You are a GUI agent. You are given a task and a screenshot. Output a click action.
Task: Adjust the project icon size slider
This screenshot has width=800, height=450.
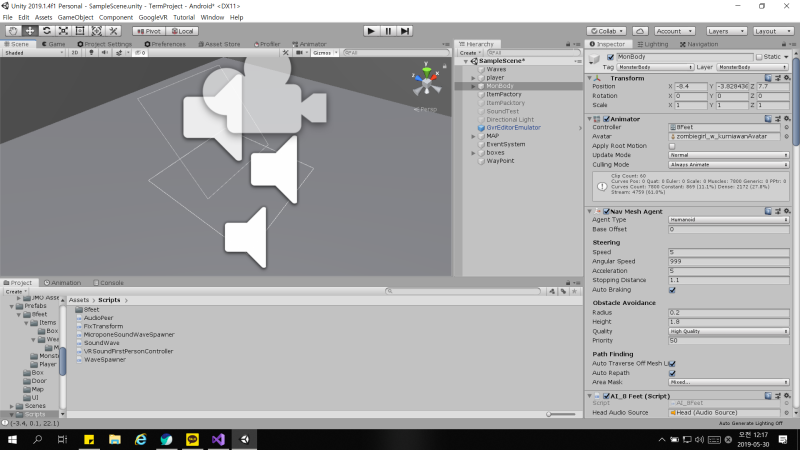coord(561,414)
